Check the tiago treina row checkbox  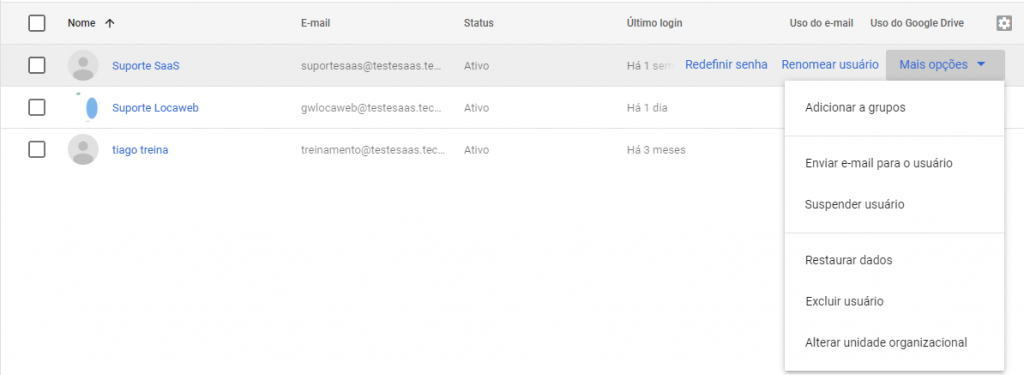(37, 150)
